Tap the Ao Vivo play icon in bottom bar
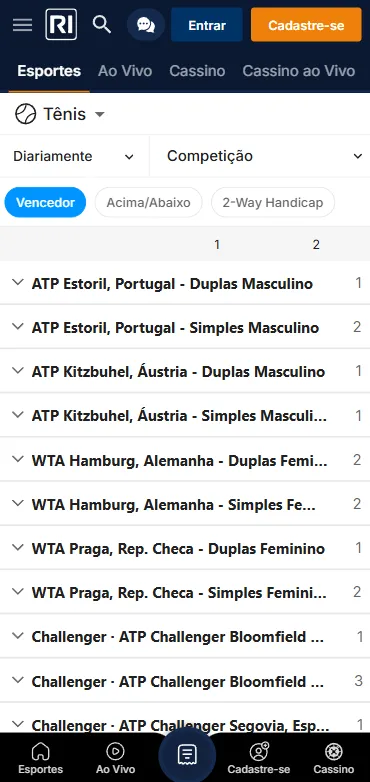This screenshot has width=370, height=782. tap(115, 758)
